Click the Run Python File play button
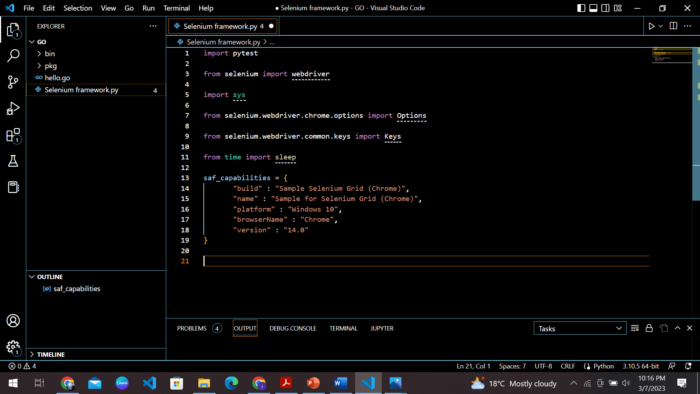 (651, 26)
